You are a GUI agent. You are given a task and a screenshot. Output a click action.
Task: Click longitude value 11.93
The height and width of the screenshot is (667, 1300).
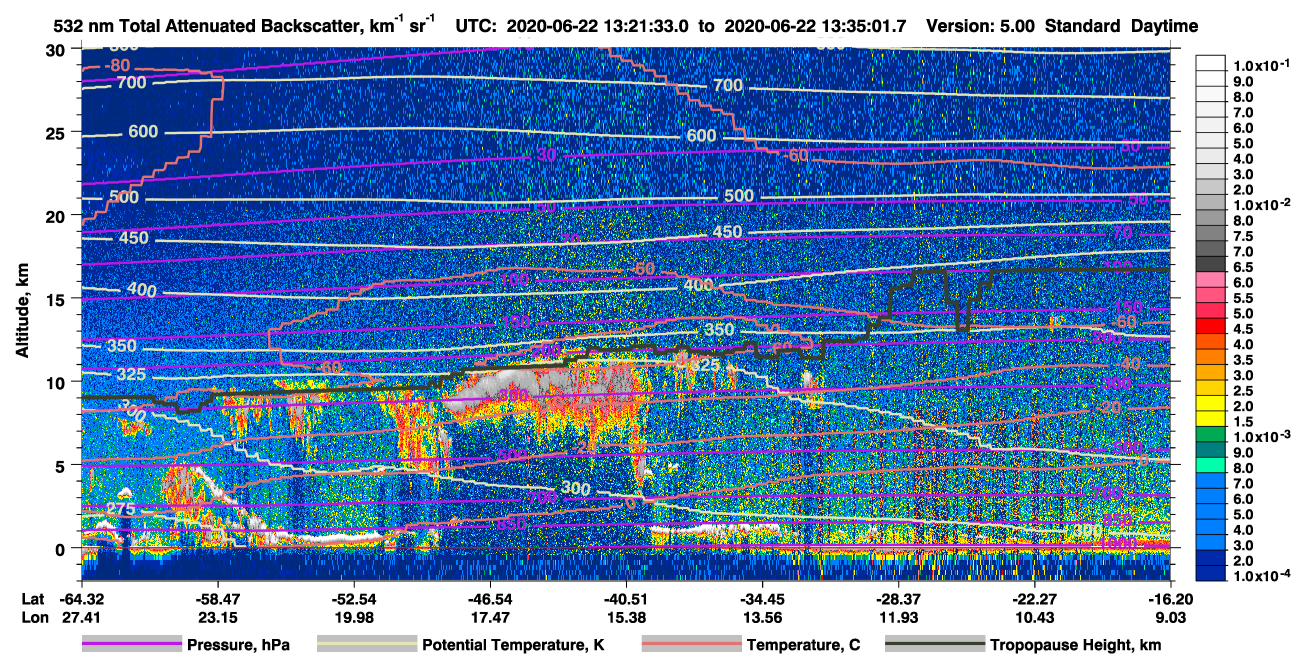[899, 618]
